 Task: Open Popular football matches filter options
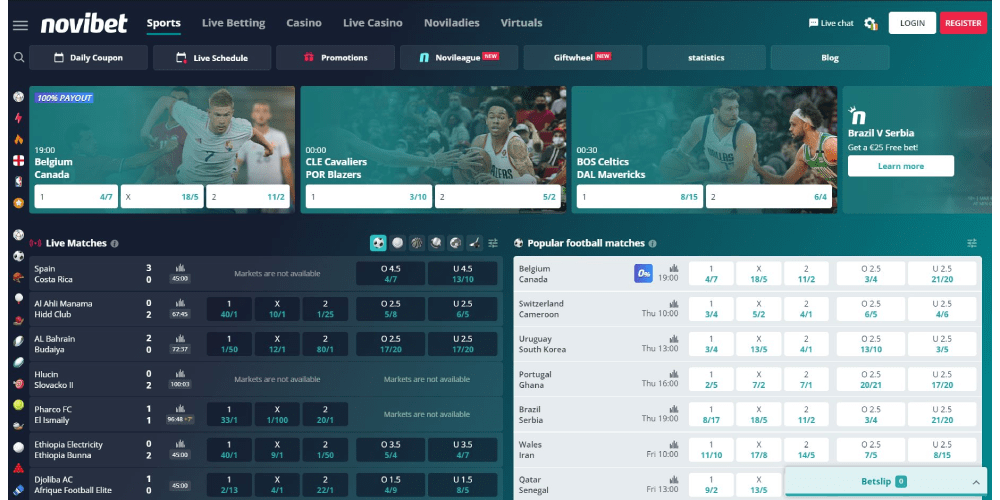pos(972,243)
